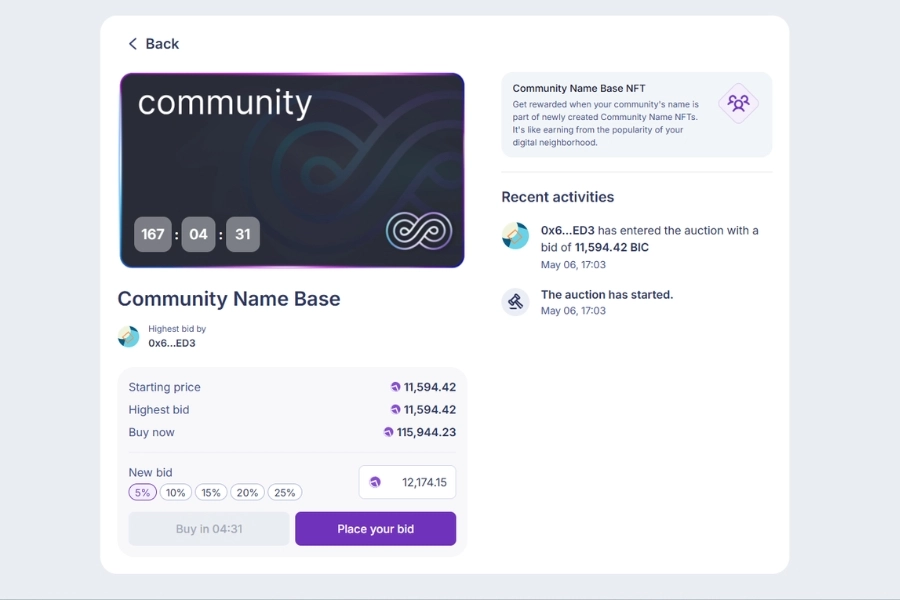Click the BIC token icon beside Buy now price

(x=389, y=432)
